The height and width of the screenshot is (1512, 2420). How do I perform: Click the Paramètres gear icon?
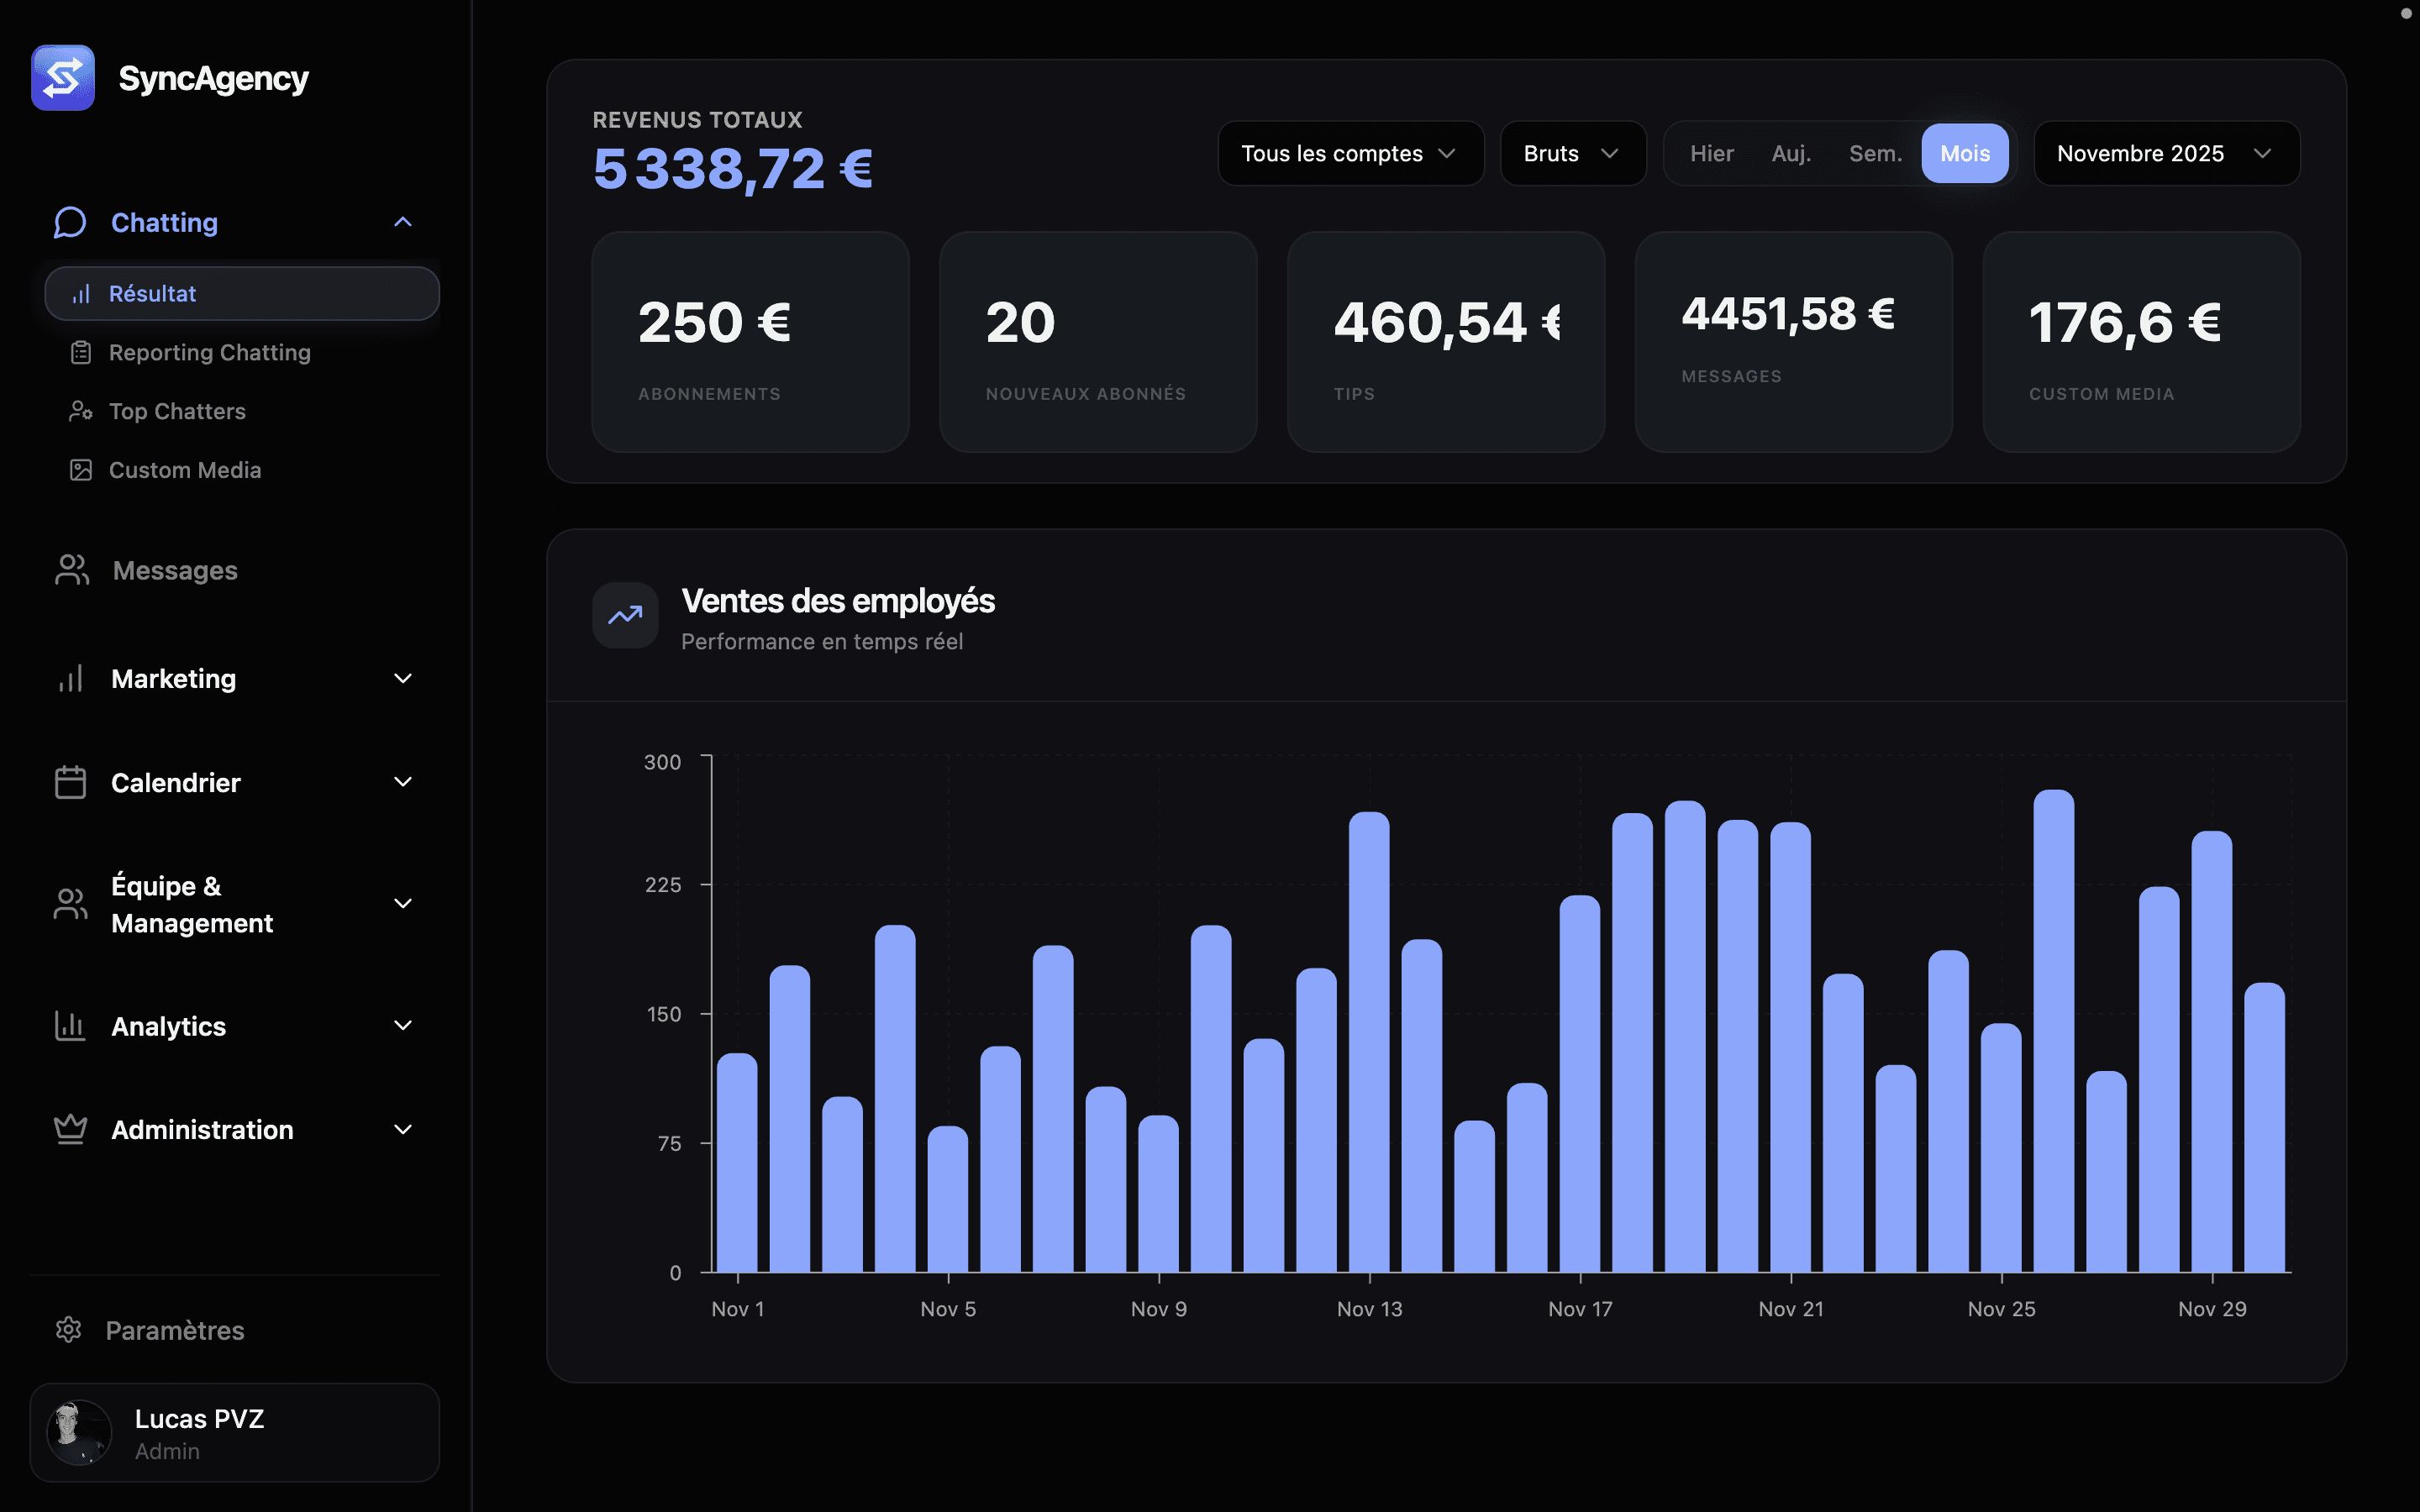(x=68, y=1330)
